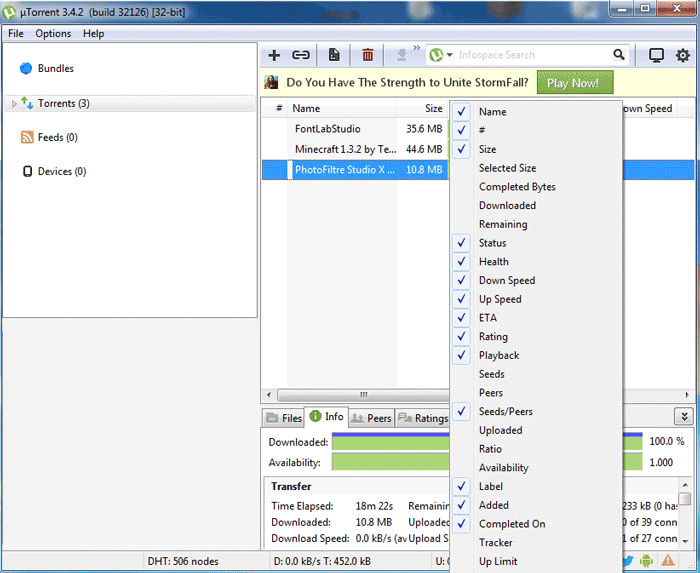700x573 pixels.
Task: Click the Remote monitor icon
Action: tap(656, 55)
